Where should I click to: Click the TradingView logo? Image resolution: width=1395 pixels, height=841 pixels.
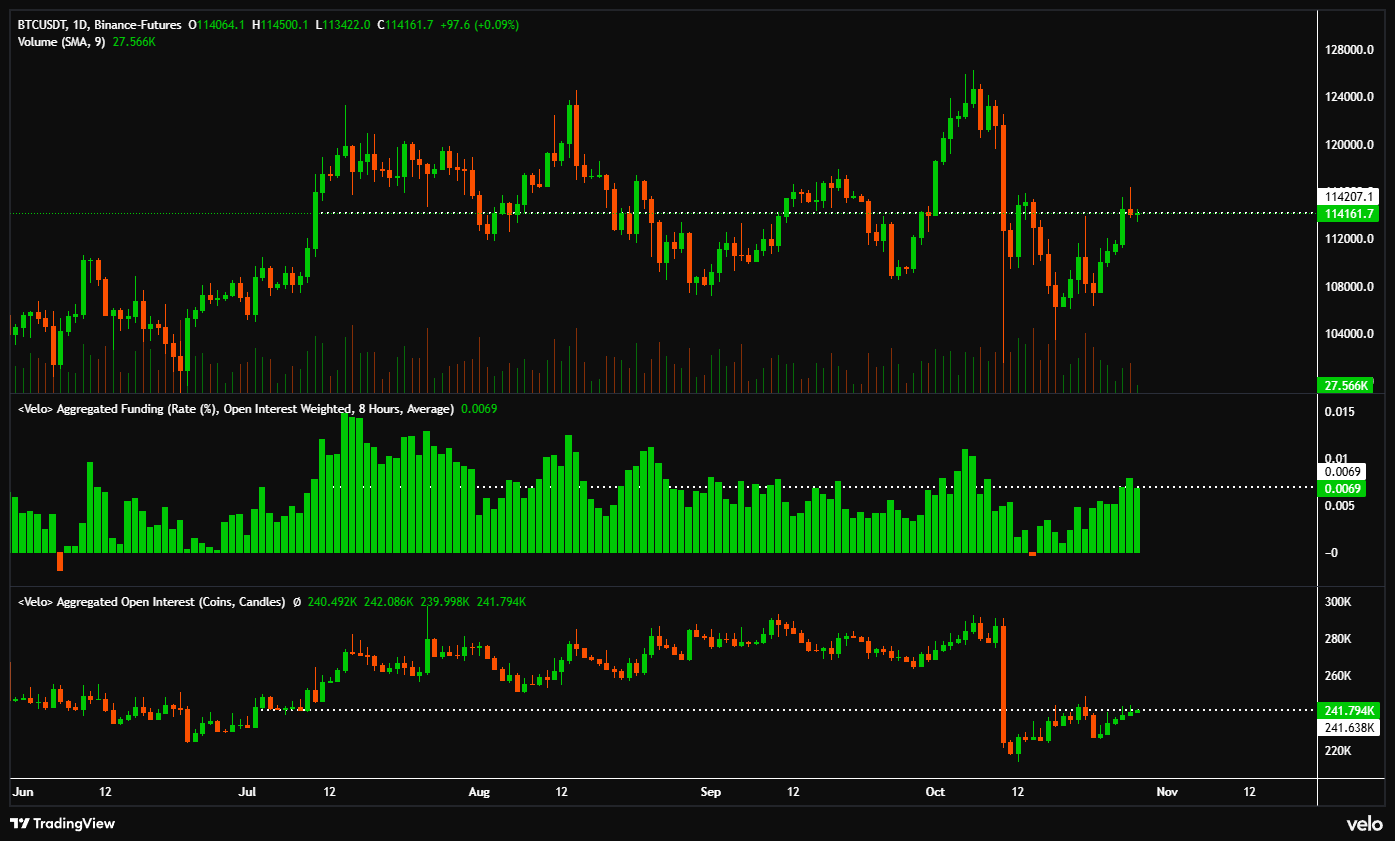(x=62, y=824)
